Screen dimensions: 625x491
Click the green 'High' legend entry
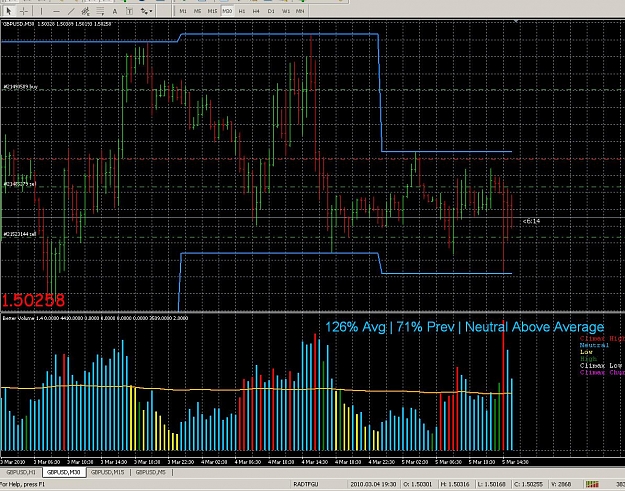pyautogui.click(x=588, y=359)
